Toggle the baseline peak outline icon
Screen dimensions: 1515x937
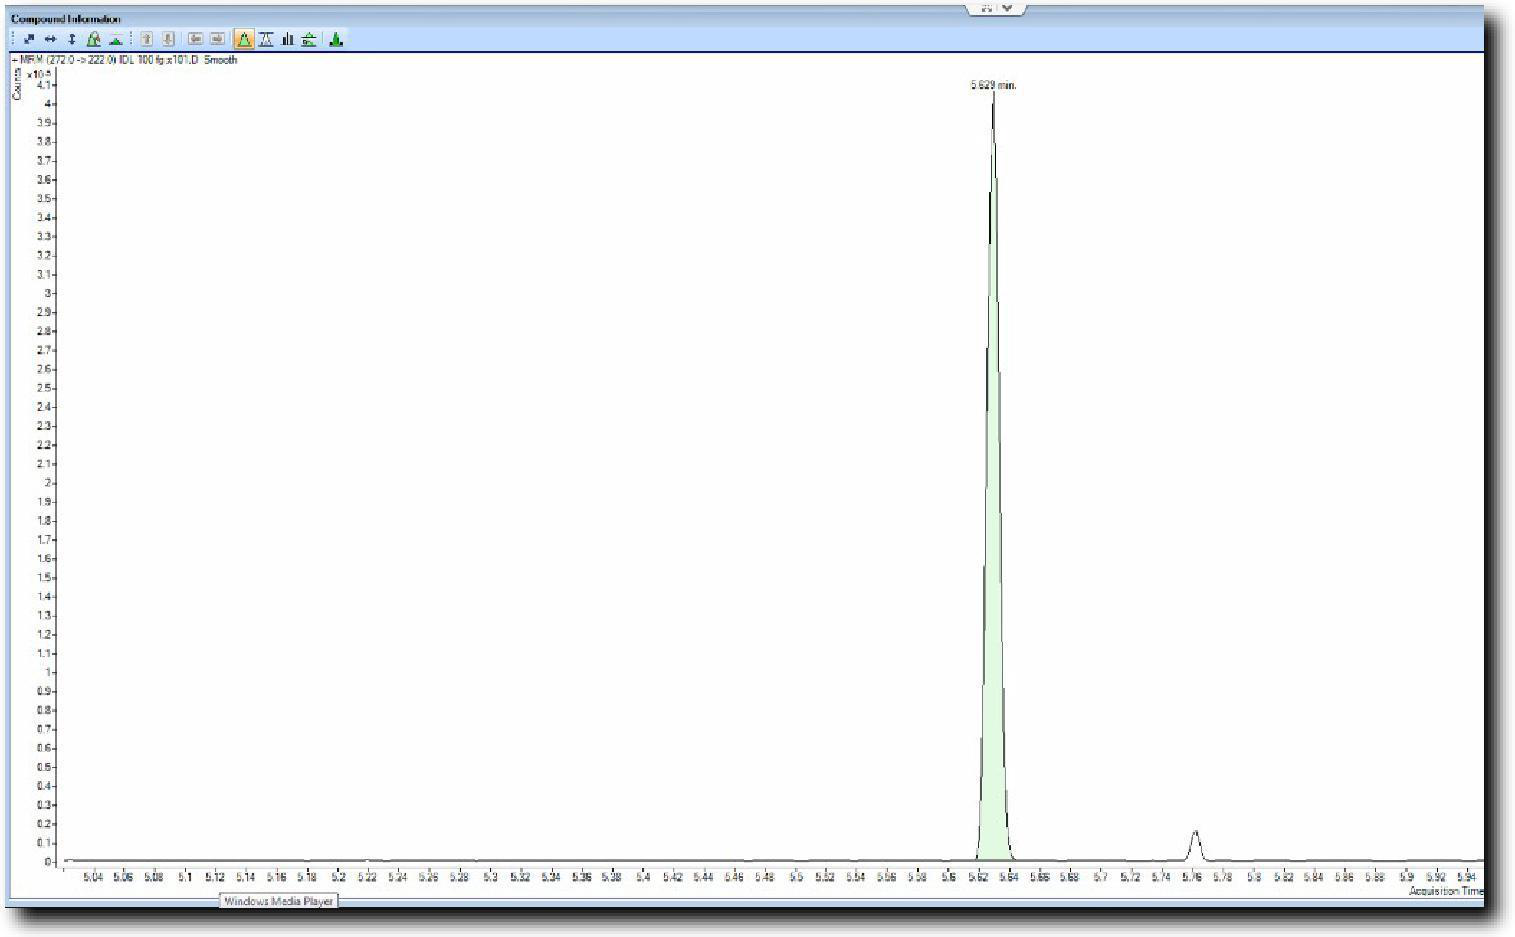point(266,39)
